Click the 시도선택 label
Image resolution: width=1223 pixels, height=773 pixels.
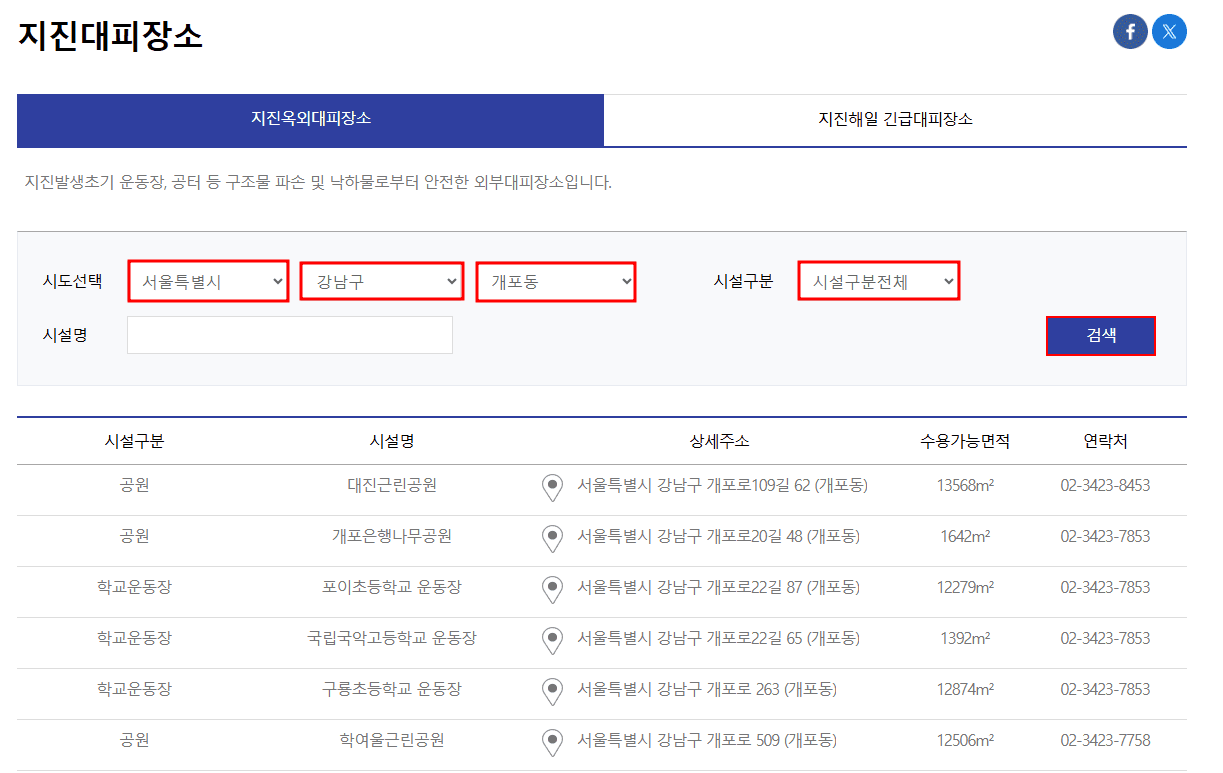pos(72,281)
